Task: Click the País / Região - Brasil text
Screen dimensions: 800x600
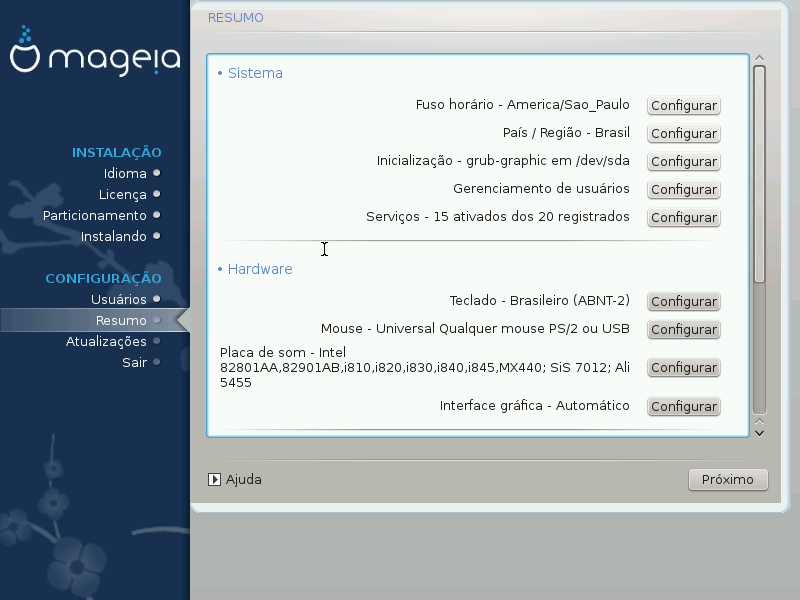Action: coord(566,133)
